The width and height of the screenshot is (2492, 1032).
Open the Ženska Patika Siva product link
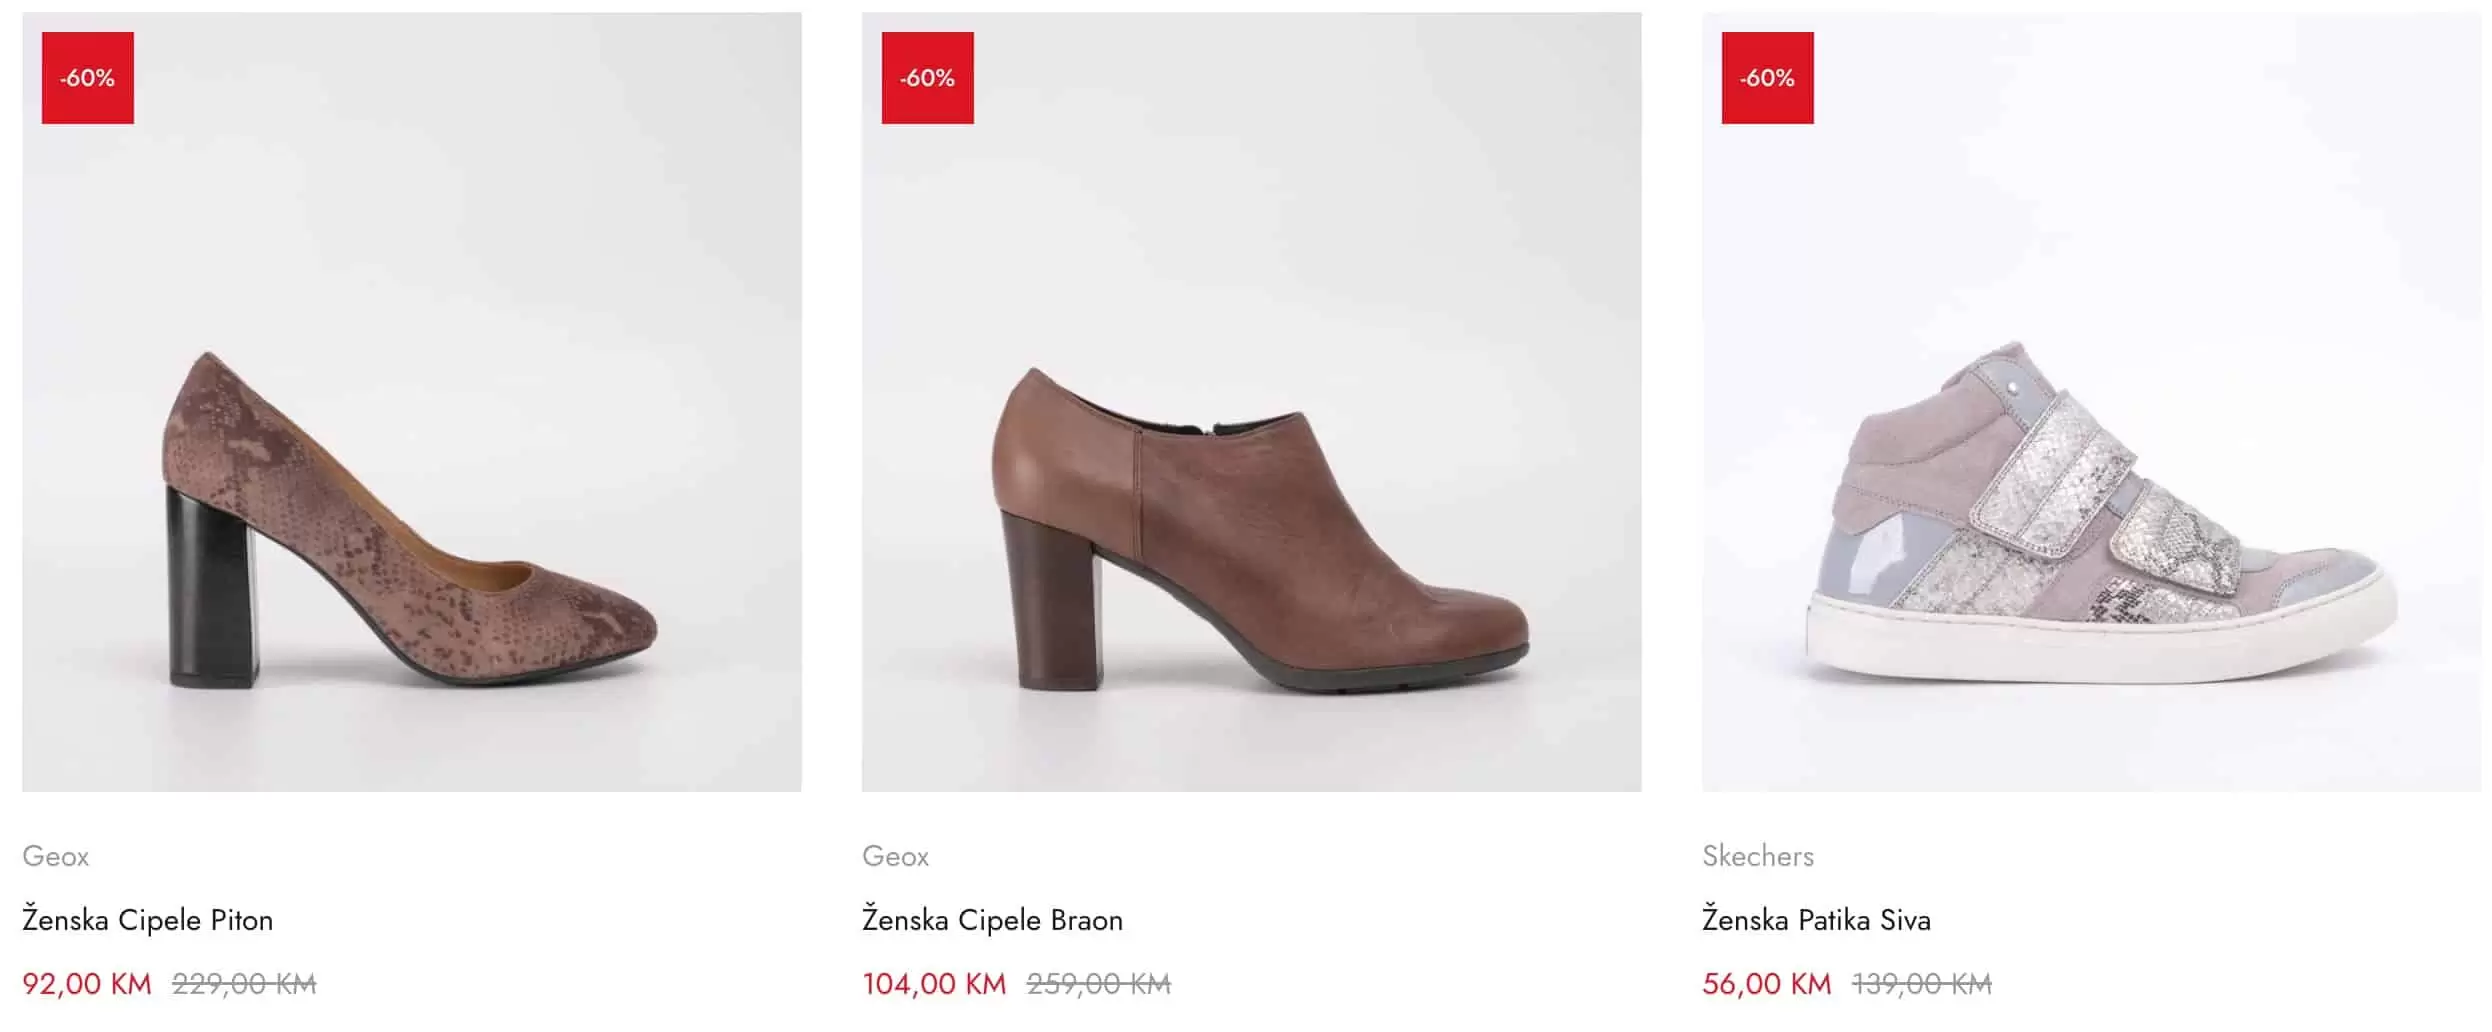click(1816, 920)
